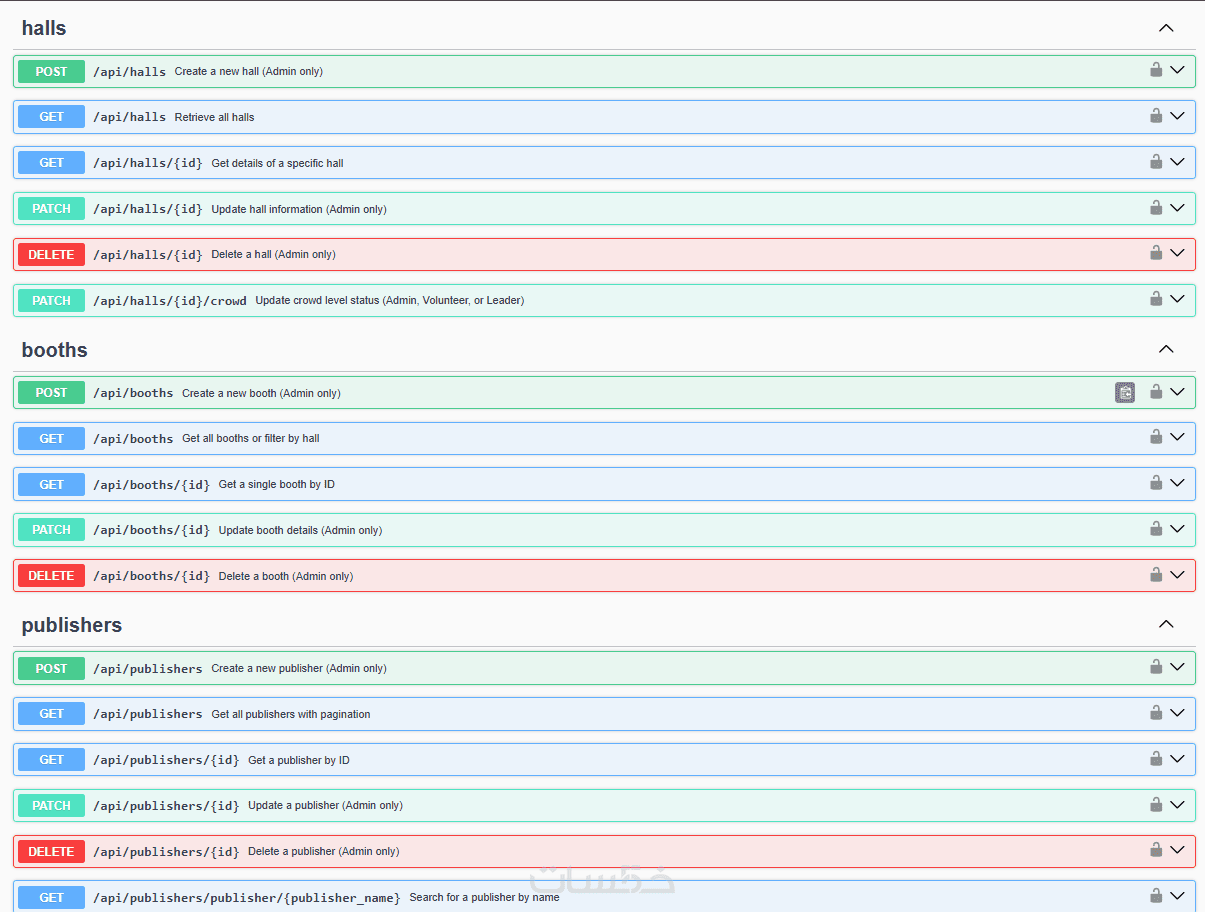
Task: Click lock icon on Get a publisher by ID
Action: (x=1156, y=759)
